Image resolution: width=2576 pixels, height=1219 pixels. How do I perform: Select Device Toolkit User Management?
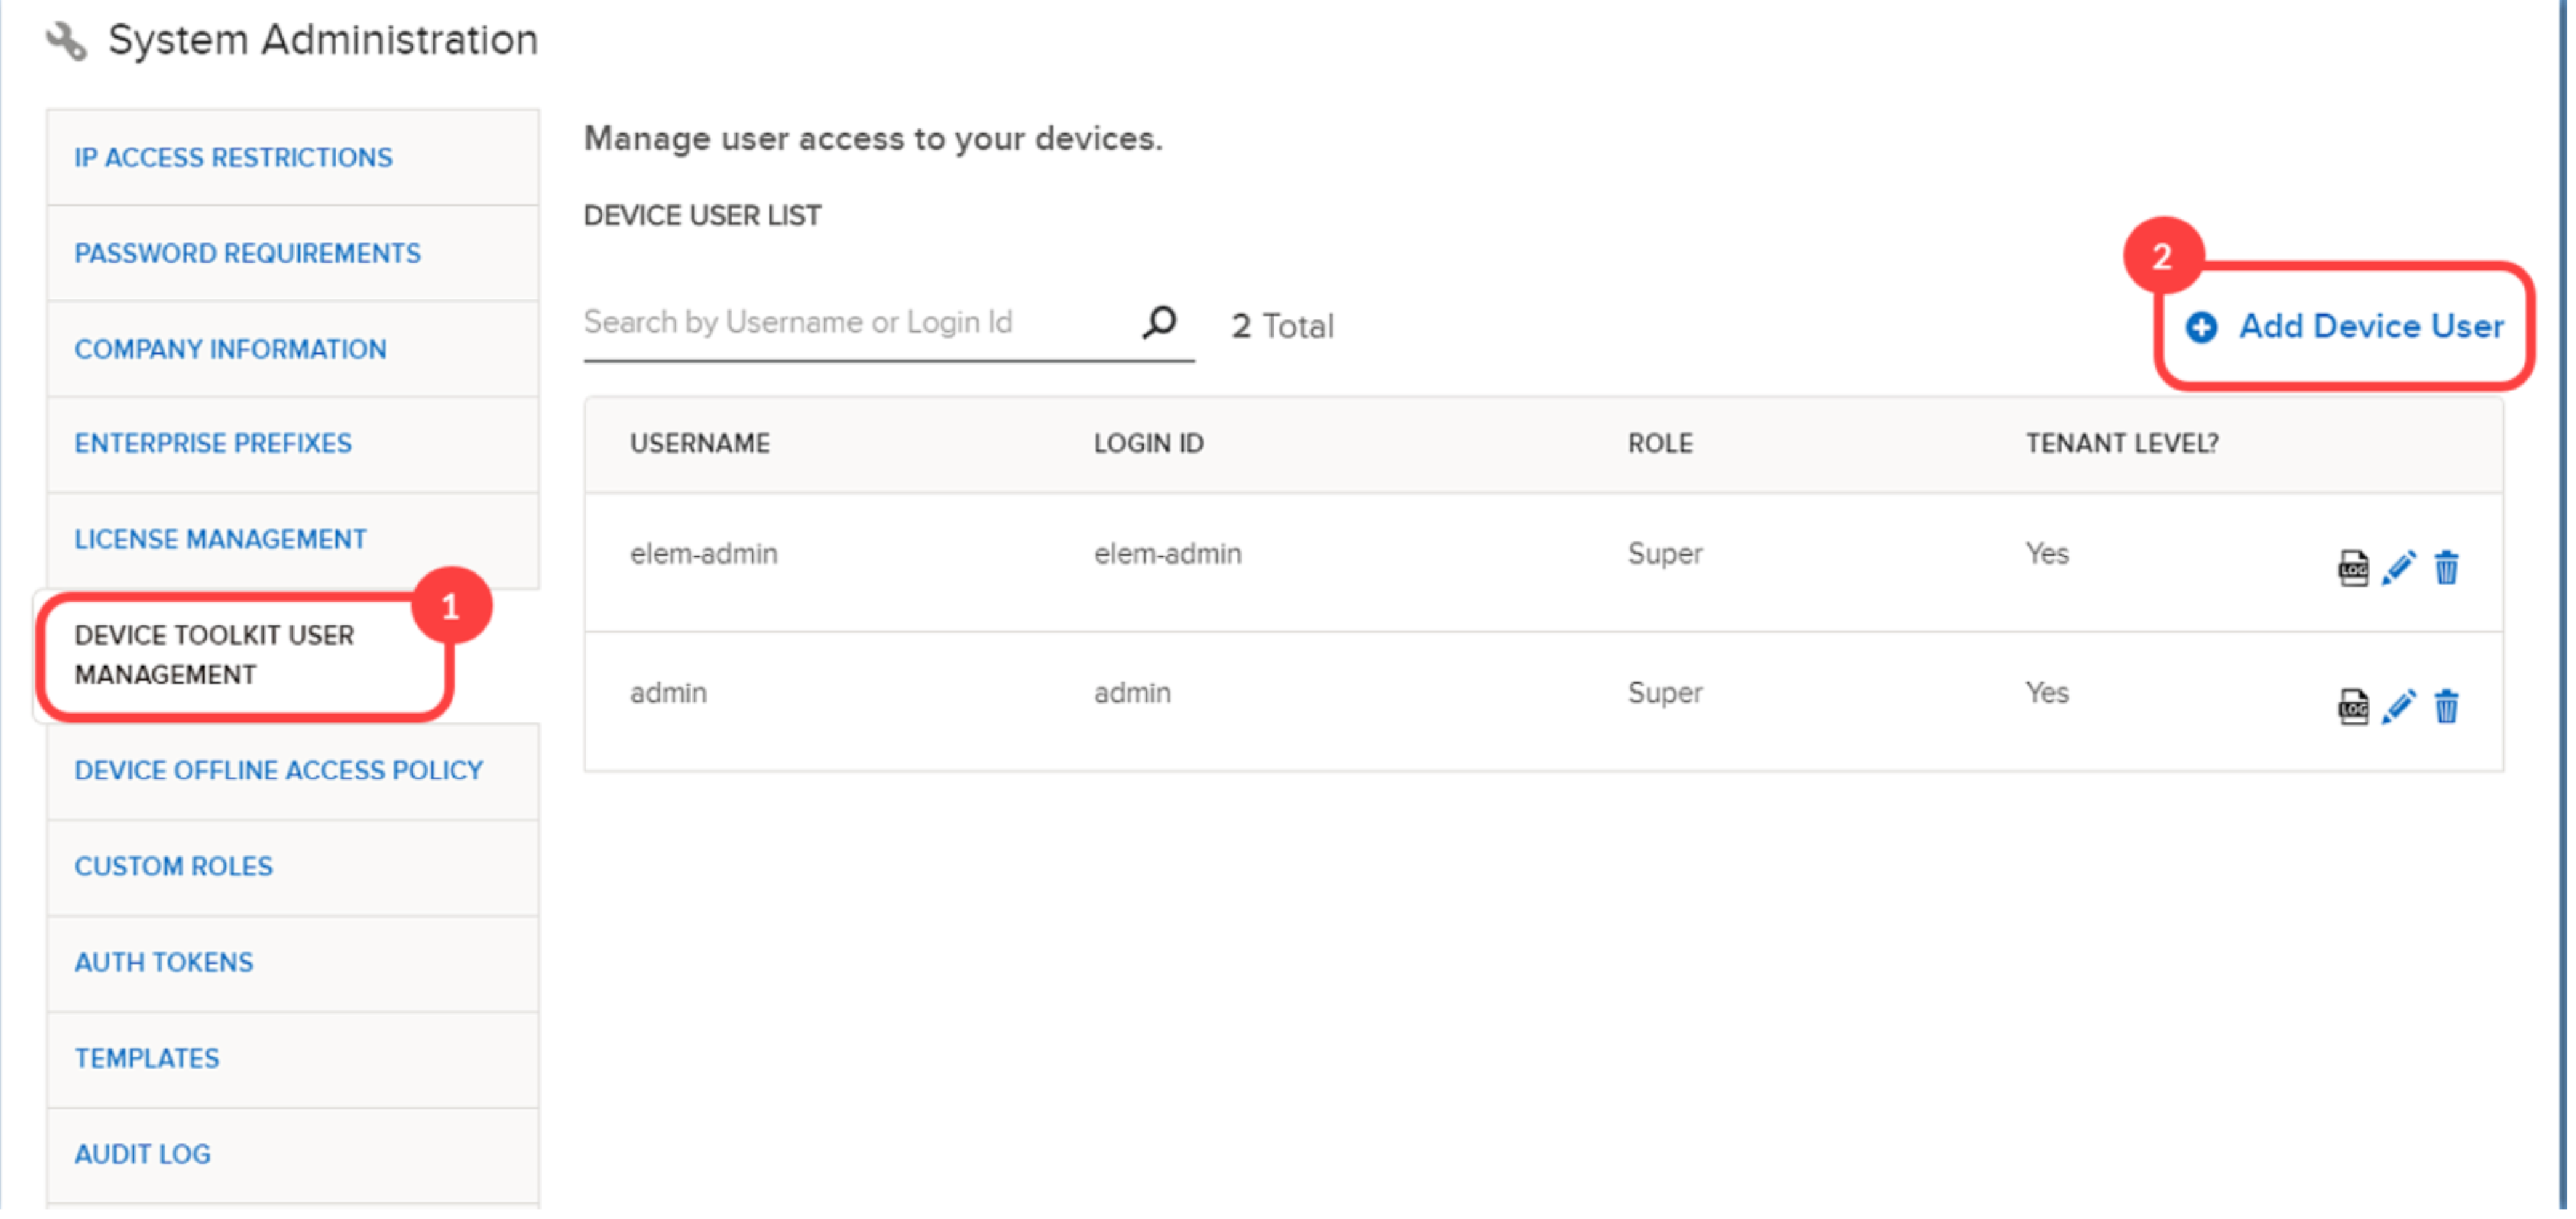click(x=214, y=656)
